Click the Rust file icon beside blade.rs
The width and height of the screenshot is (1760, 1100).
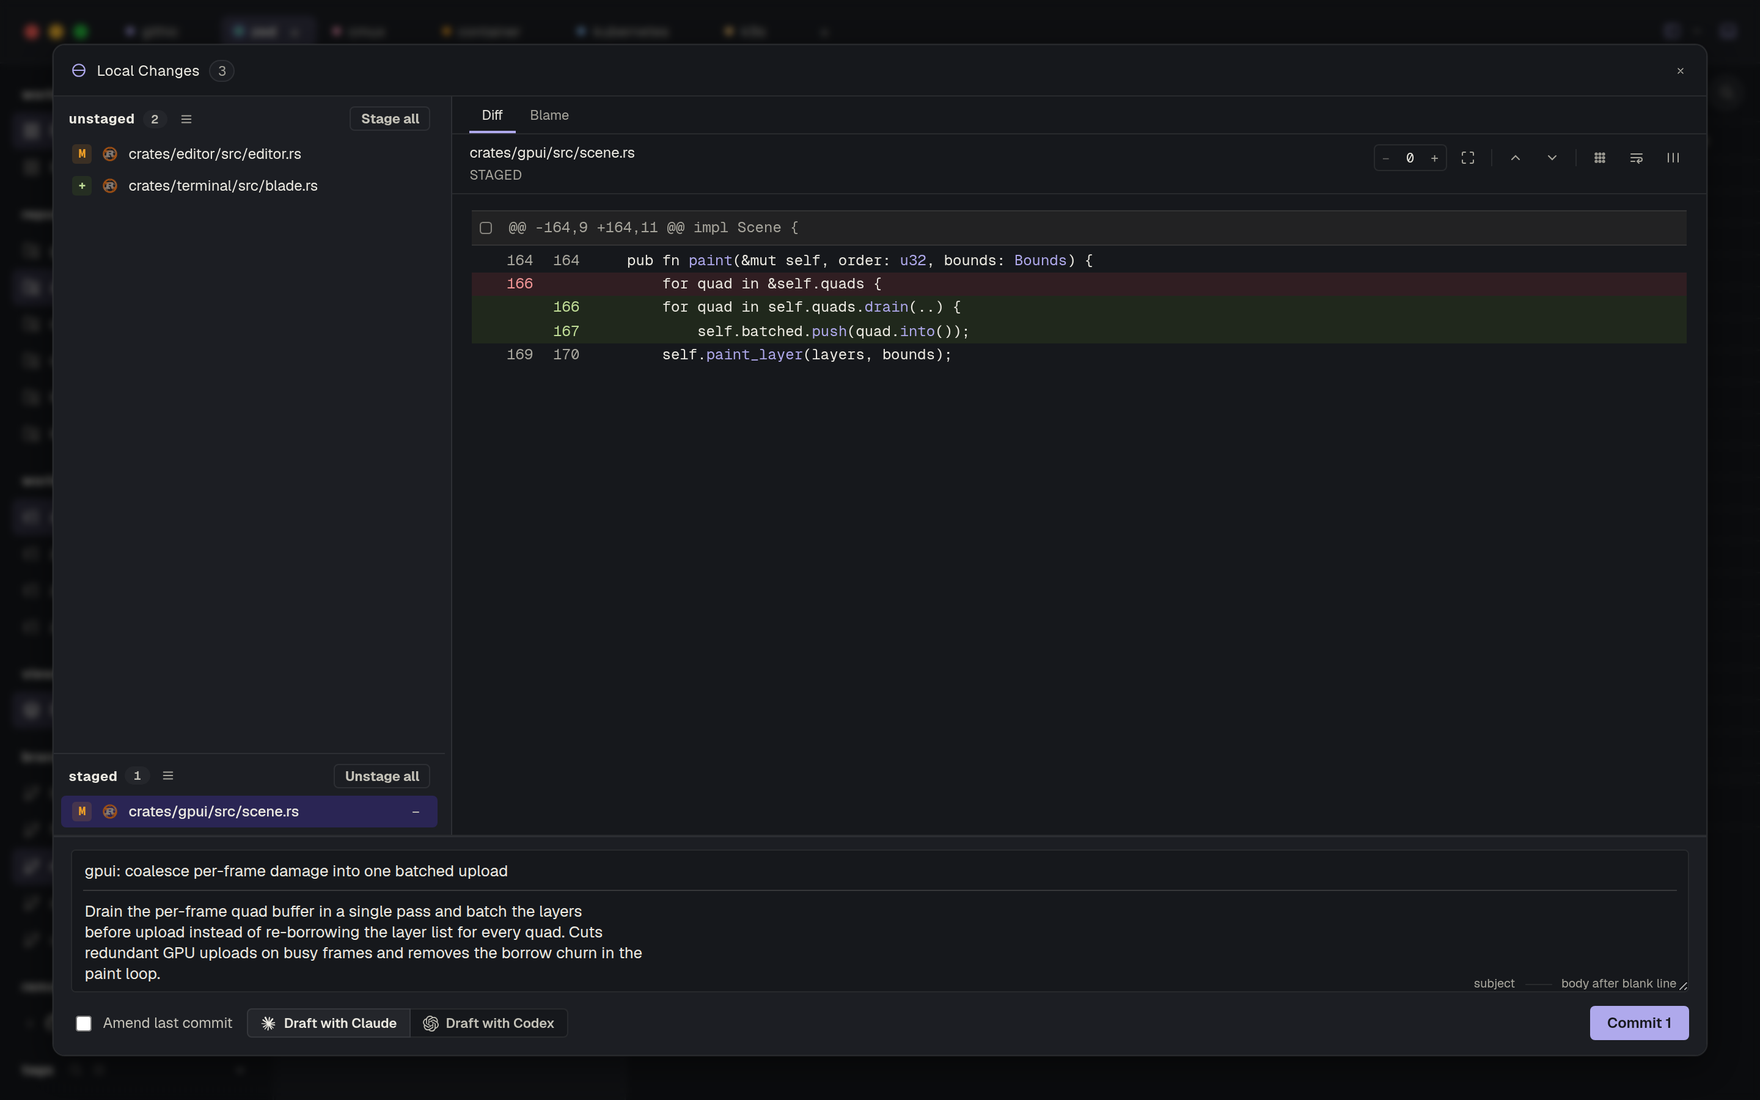(110, 186)
